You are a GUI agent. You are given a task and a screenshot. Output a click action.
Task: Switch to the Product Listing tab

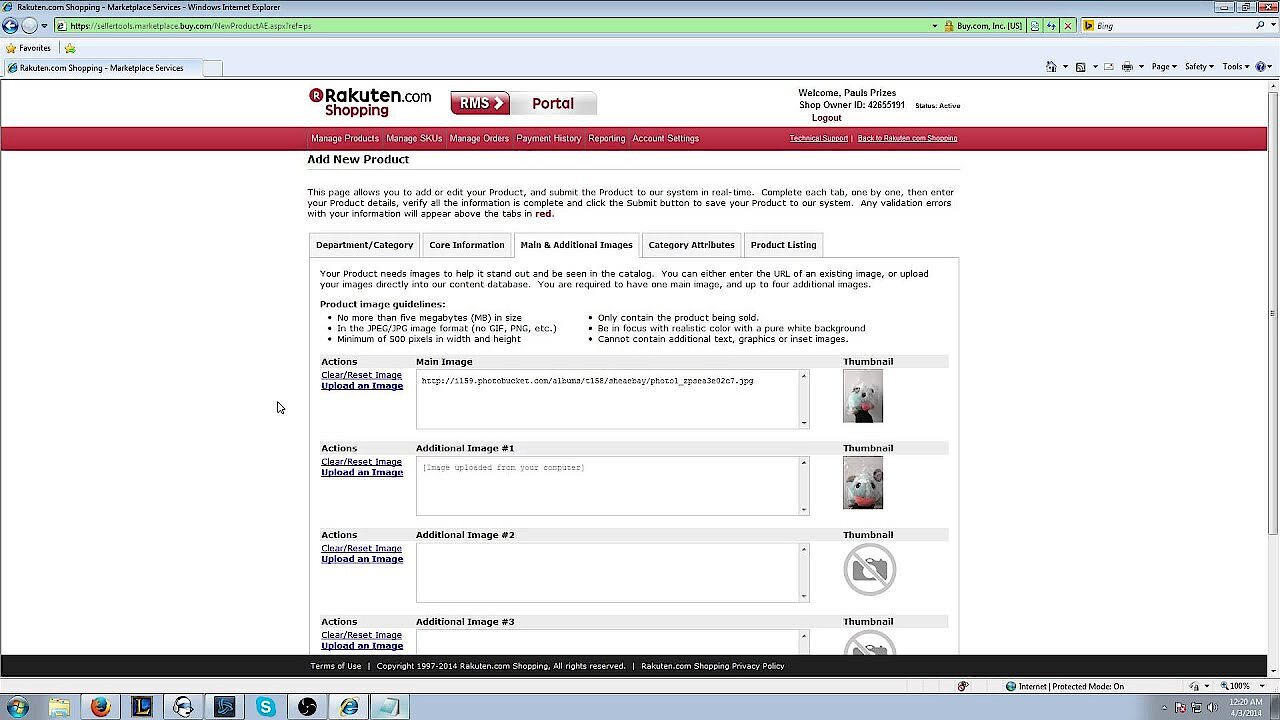pyautogui.click(x=783, y=245)
